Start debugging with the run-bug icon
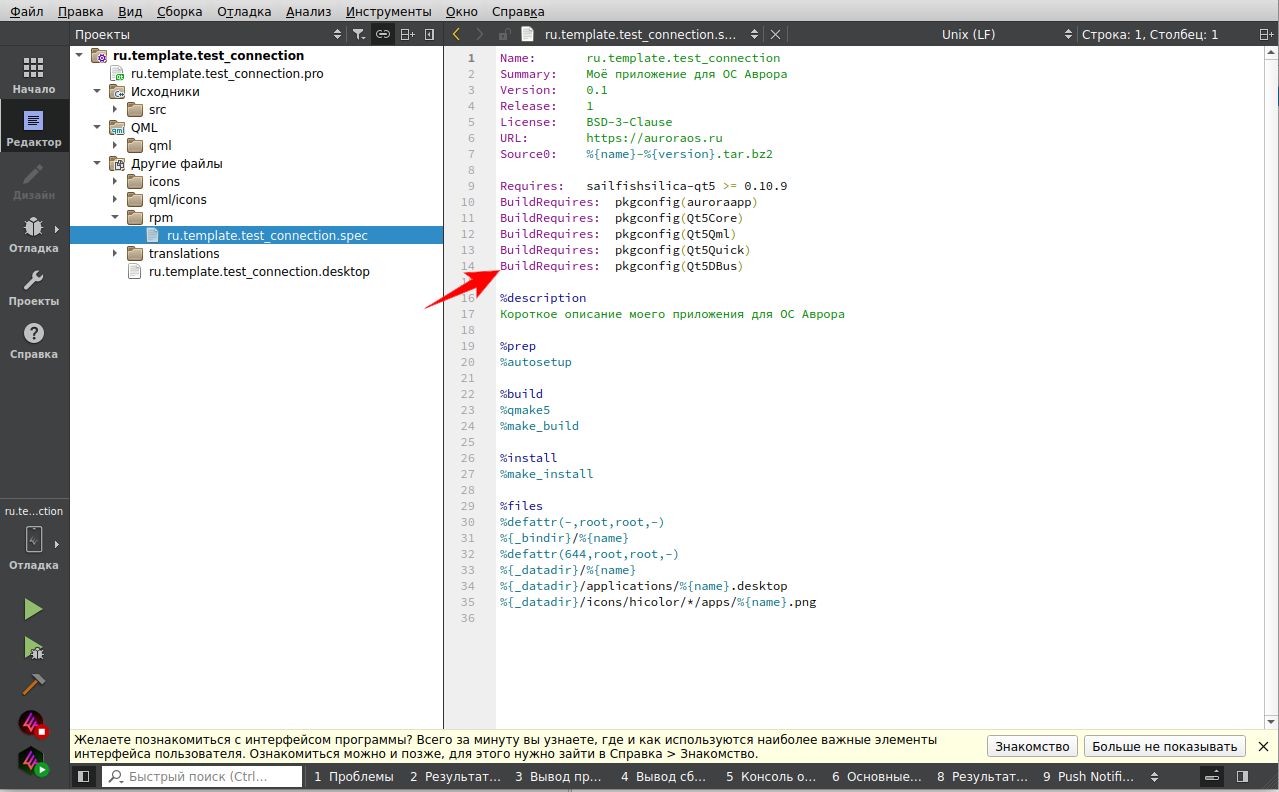 (33, 648)
